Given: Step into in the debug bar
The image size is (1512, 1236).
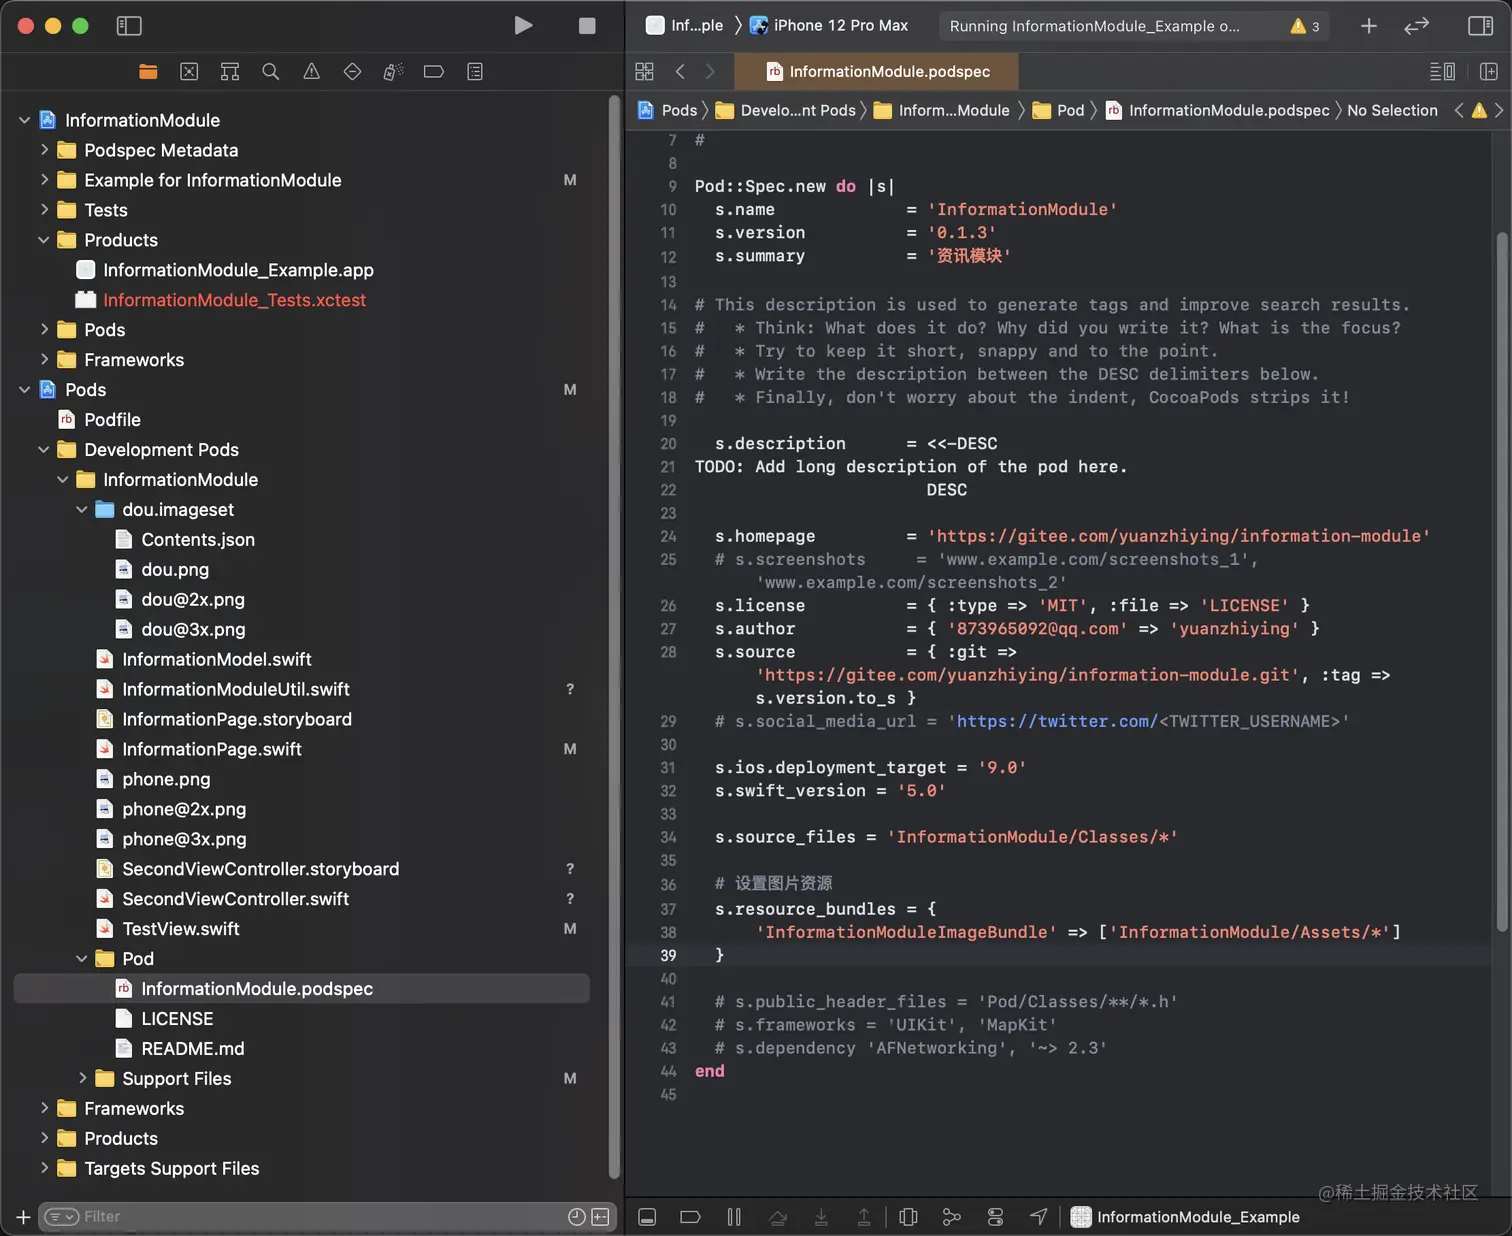Looking at the screenshot, I should (x=821, y=1217).
